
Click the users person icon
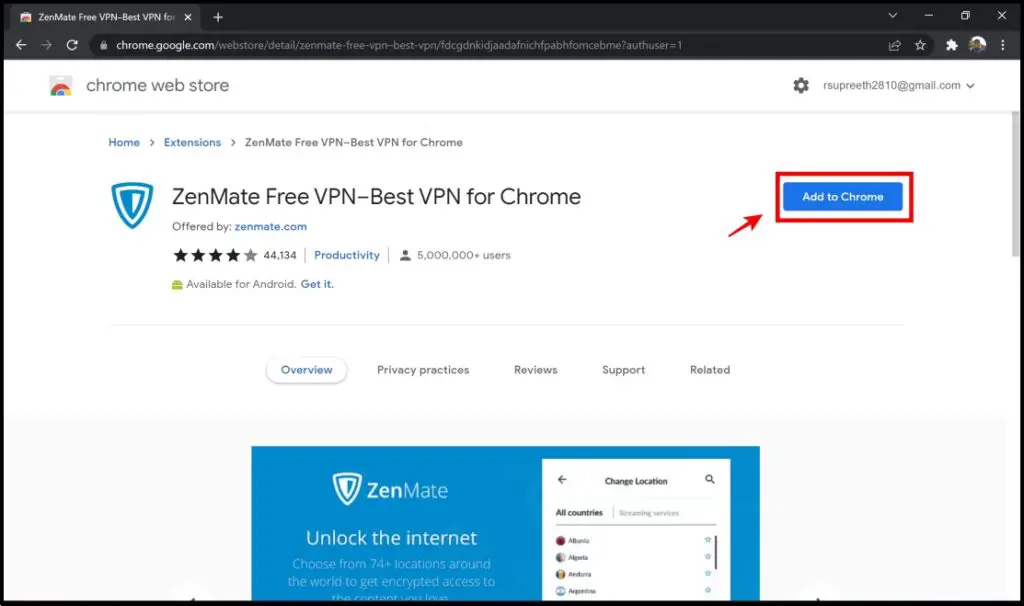point(405,255)
